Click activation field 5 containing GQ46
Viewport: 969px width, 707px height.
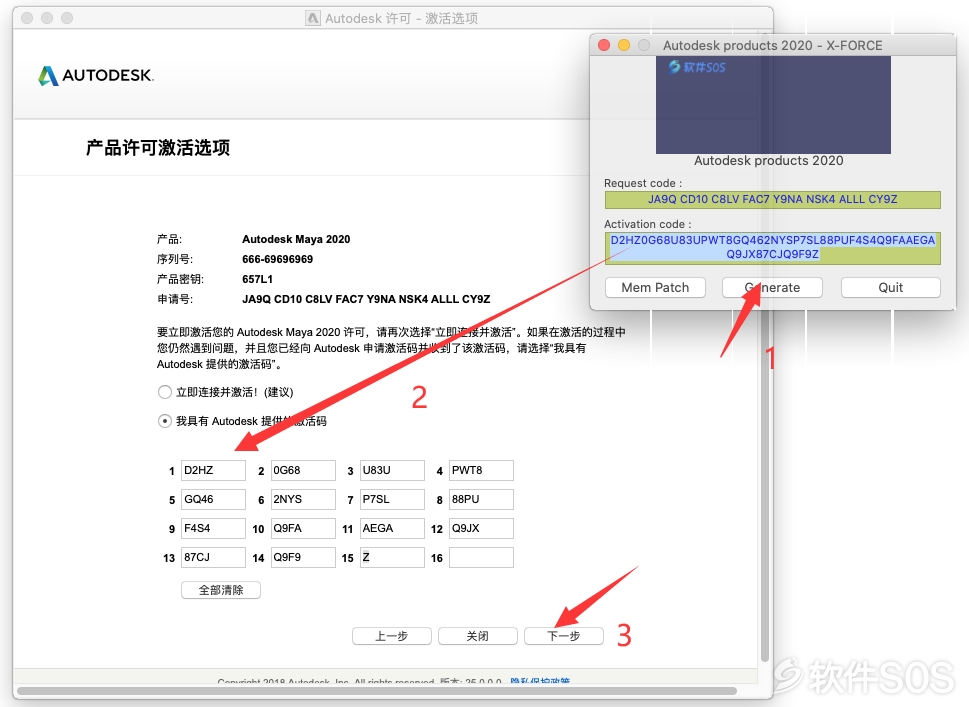tap(213, 499)
